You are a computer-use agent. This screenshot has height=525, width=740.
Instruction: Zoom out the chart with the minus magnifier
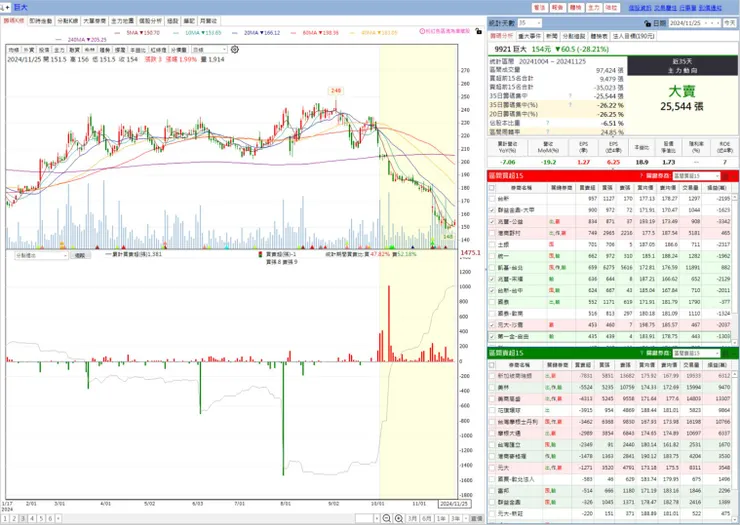[387, 518]
